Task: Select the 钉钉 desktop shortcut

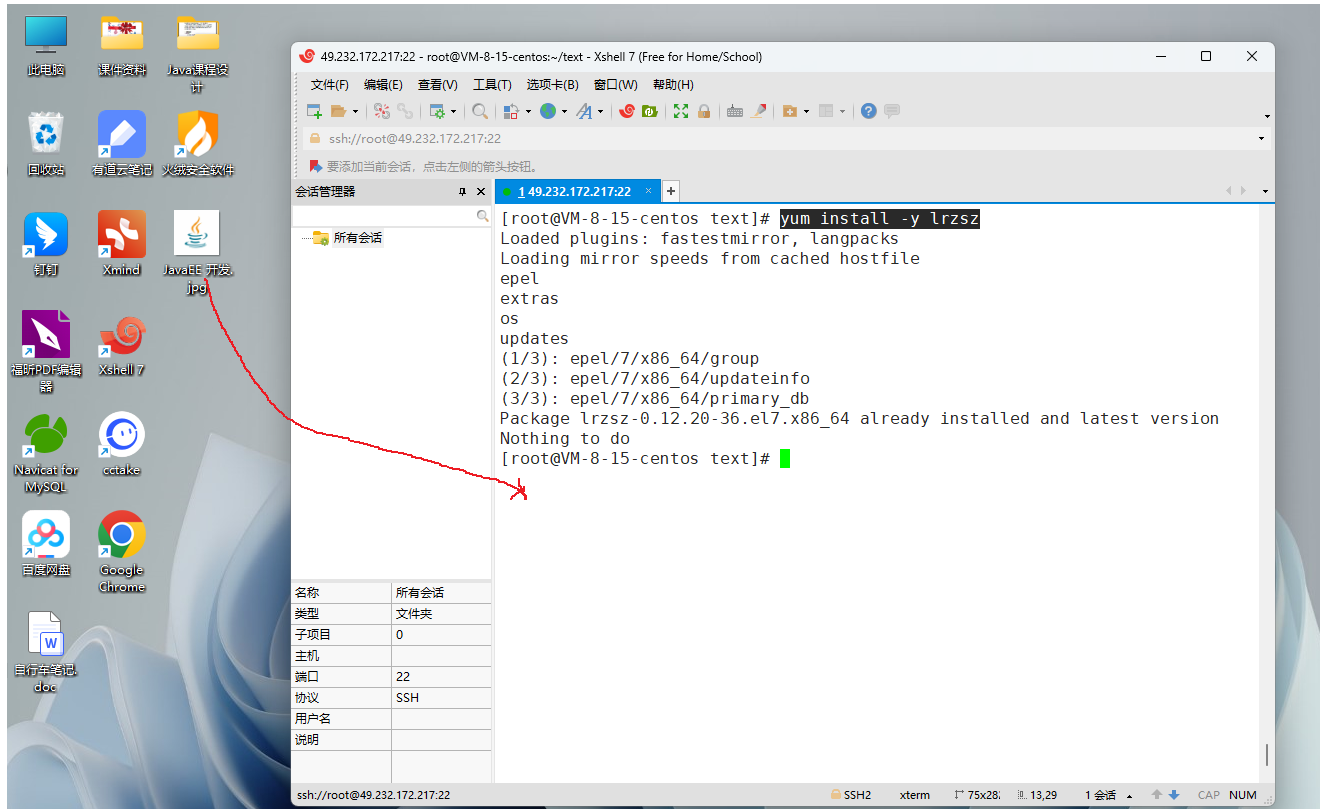Action: 46,244
